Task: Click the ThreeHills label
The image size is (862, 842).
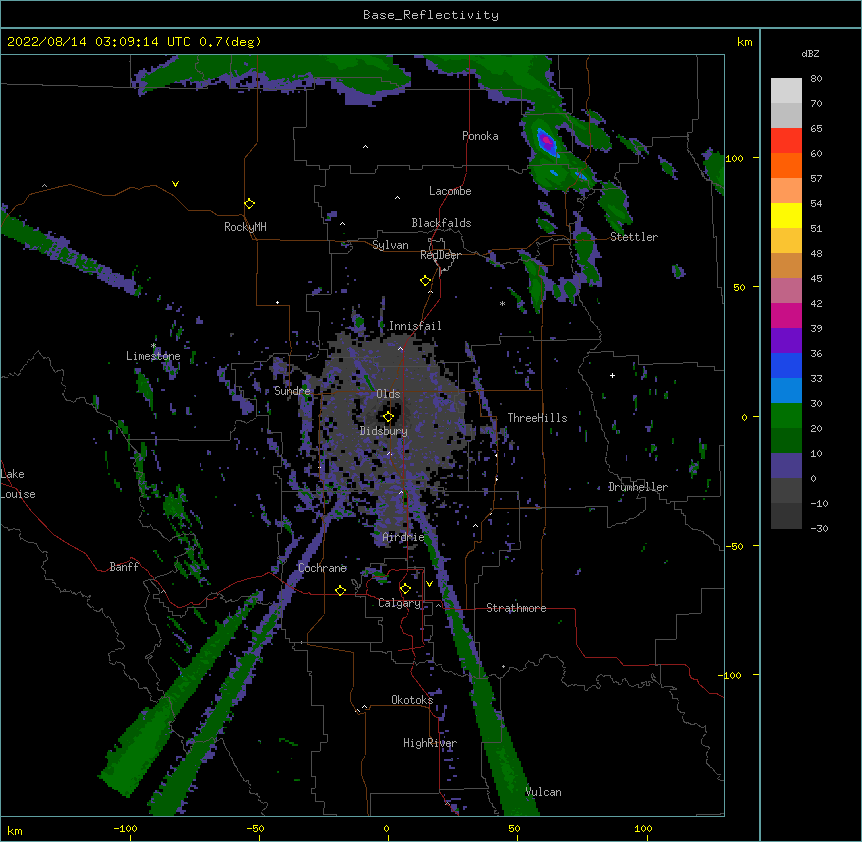Action: point(537,418)
